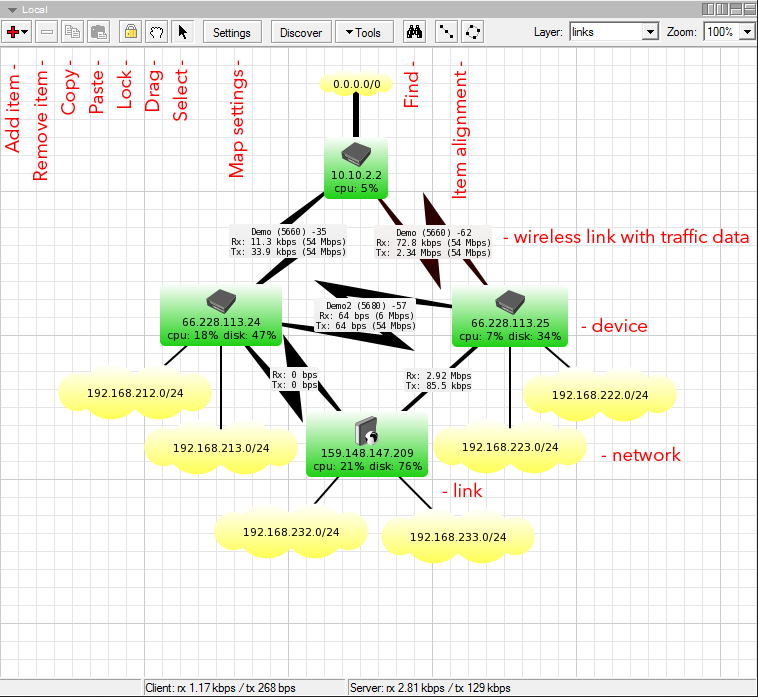Click the panel layout buttons in title bar
Screen dimensions: 758x697
coord(729,9)
